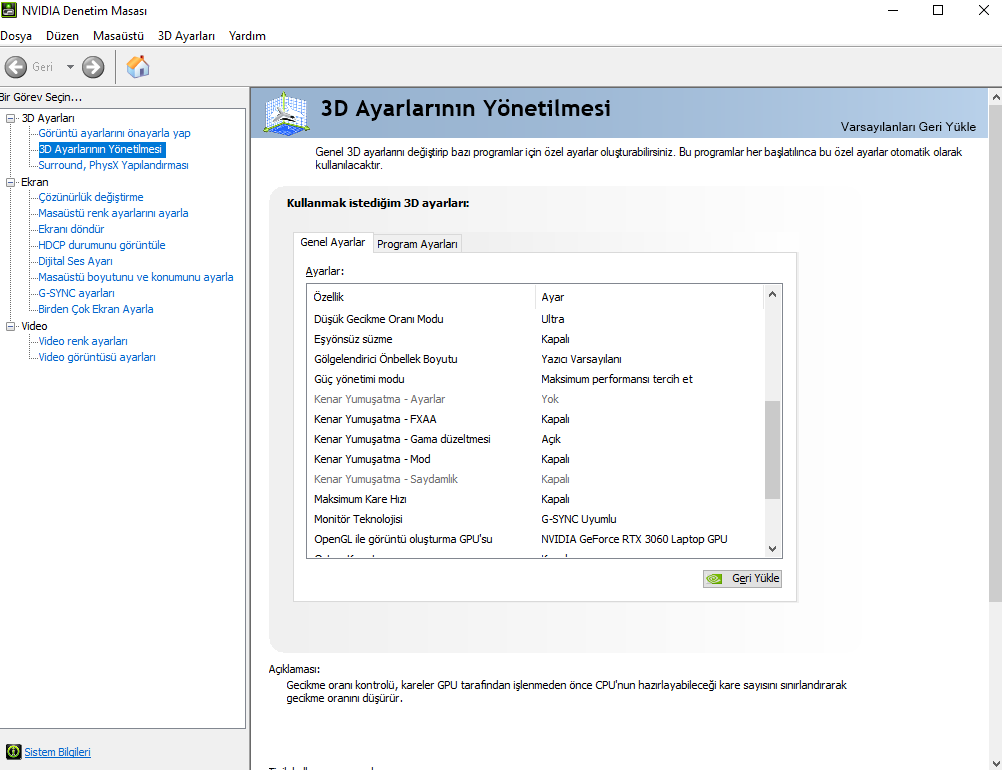Image resolution: width=1002 pixels, height=770 pixels.
Task: Switch to Genel Ayarlar tab
Action: [333, 242]
